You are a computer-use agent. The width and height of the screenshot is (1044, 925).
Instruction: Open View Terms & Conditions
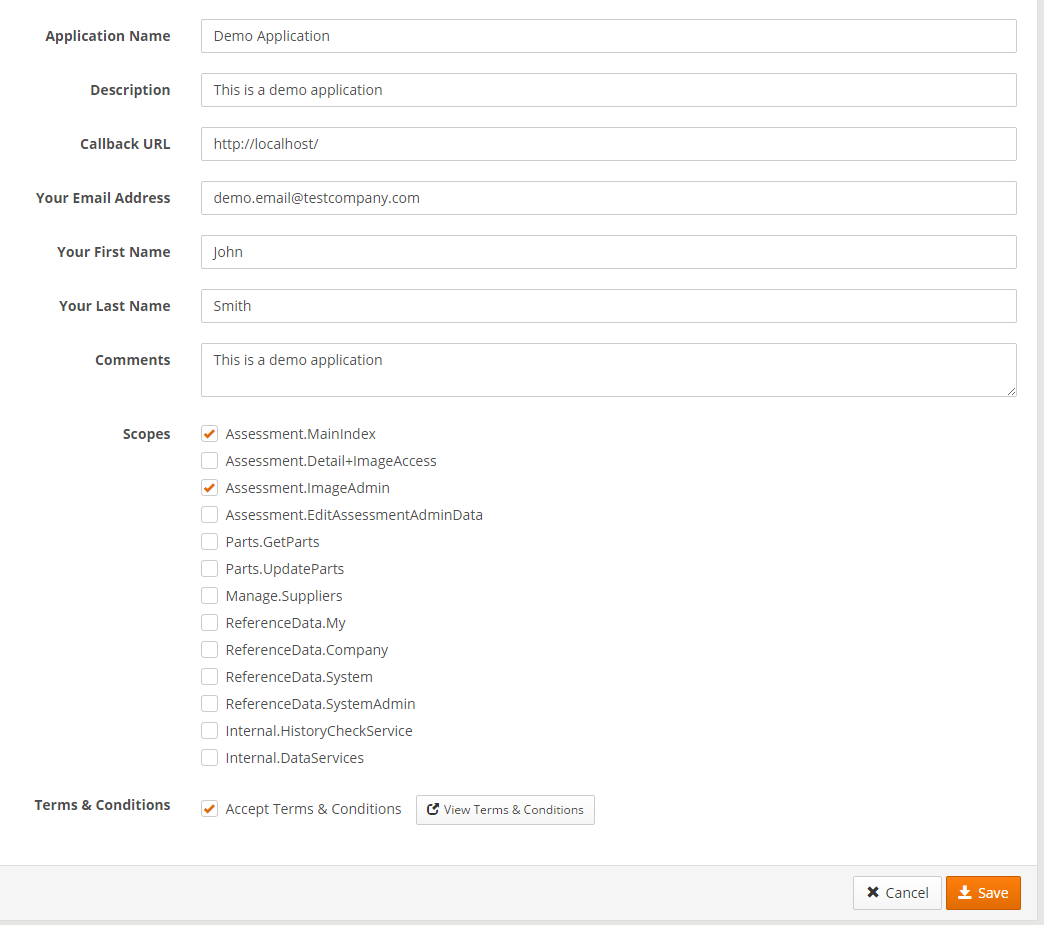pos(505,810)
